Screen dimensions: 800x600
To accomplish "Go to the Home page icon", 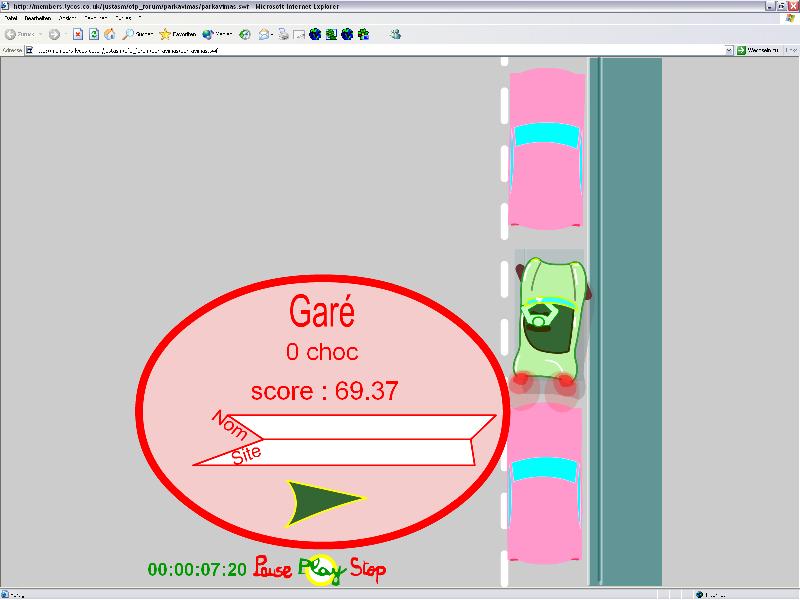I will click(109, 34).
